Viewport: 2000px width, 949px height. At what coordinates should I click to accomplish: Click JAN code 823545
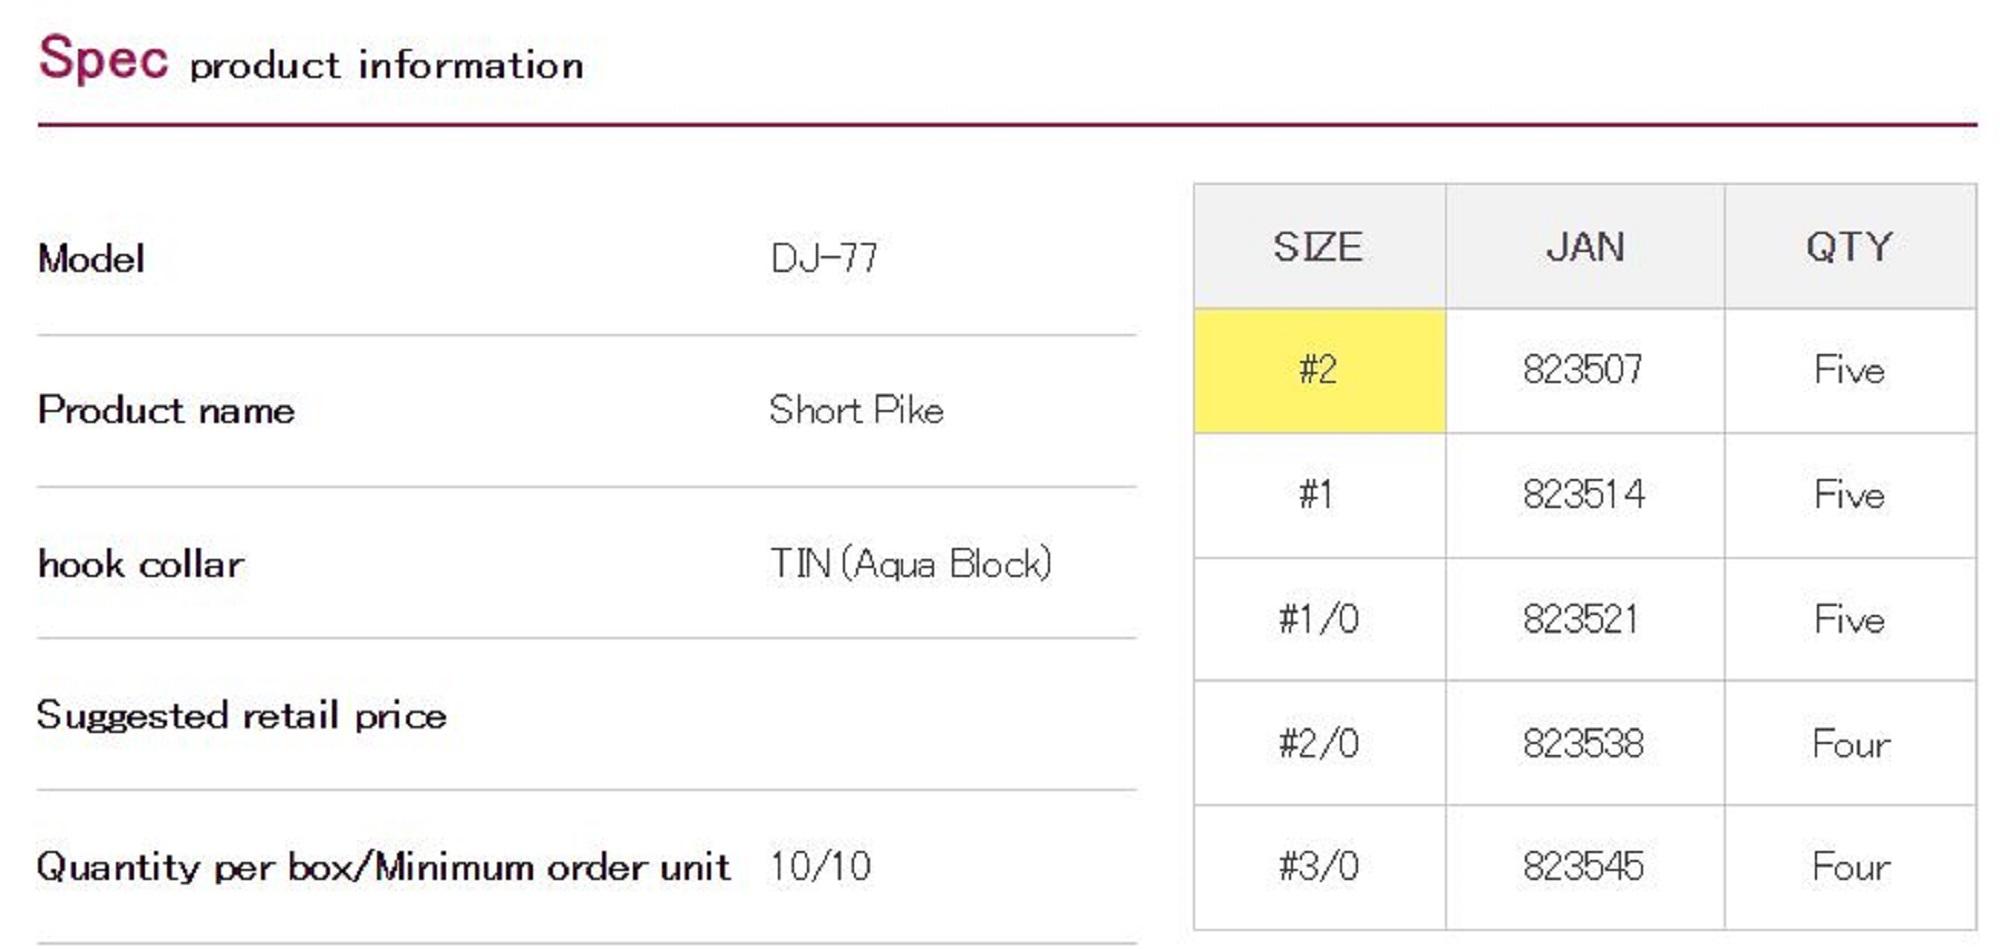1583,866
